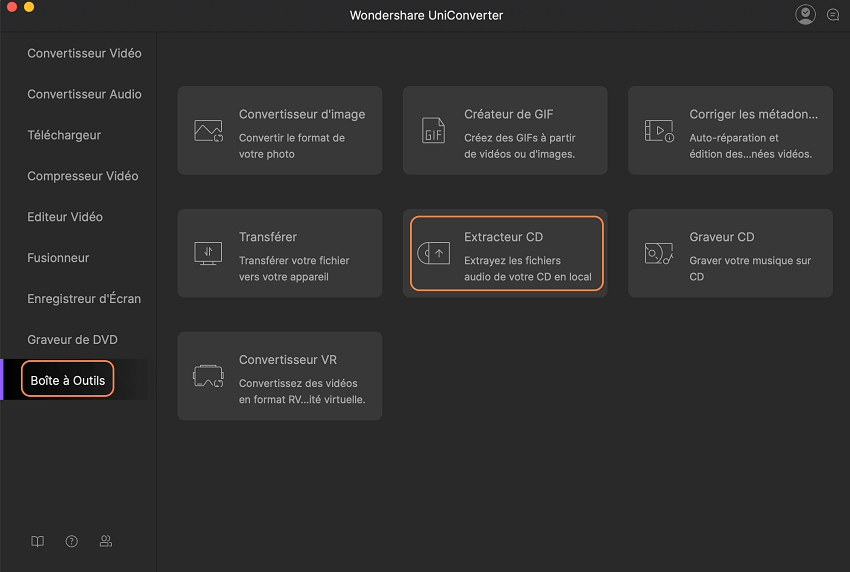The height and width of the screenshot is (572, 850).
Task: Click the Créateur de GIF icon
Action: pos(433,131)
